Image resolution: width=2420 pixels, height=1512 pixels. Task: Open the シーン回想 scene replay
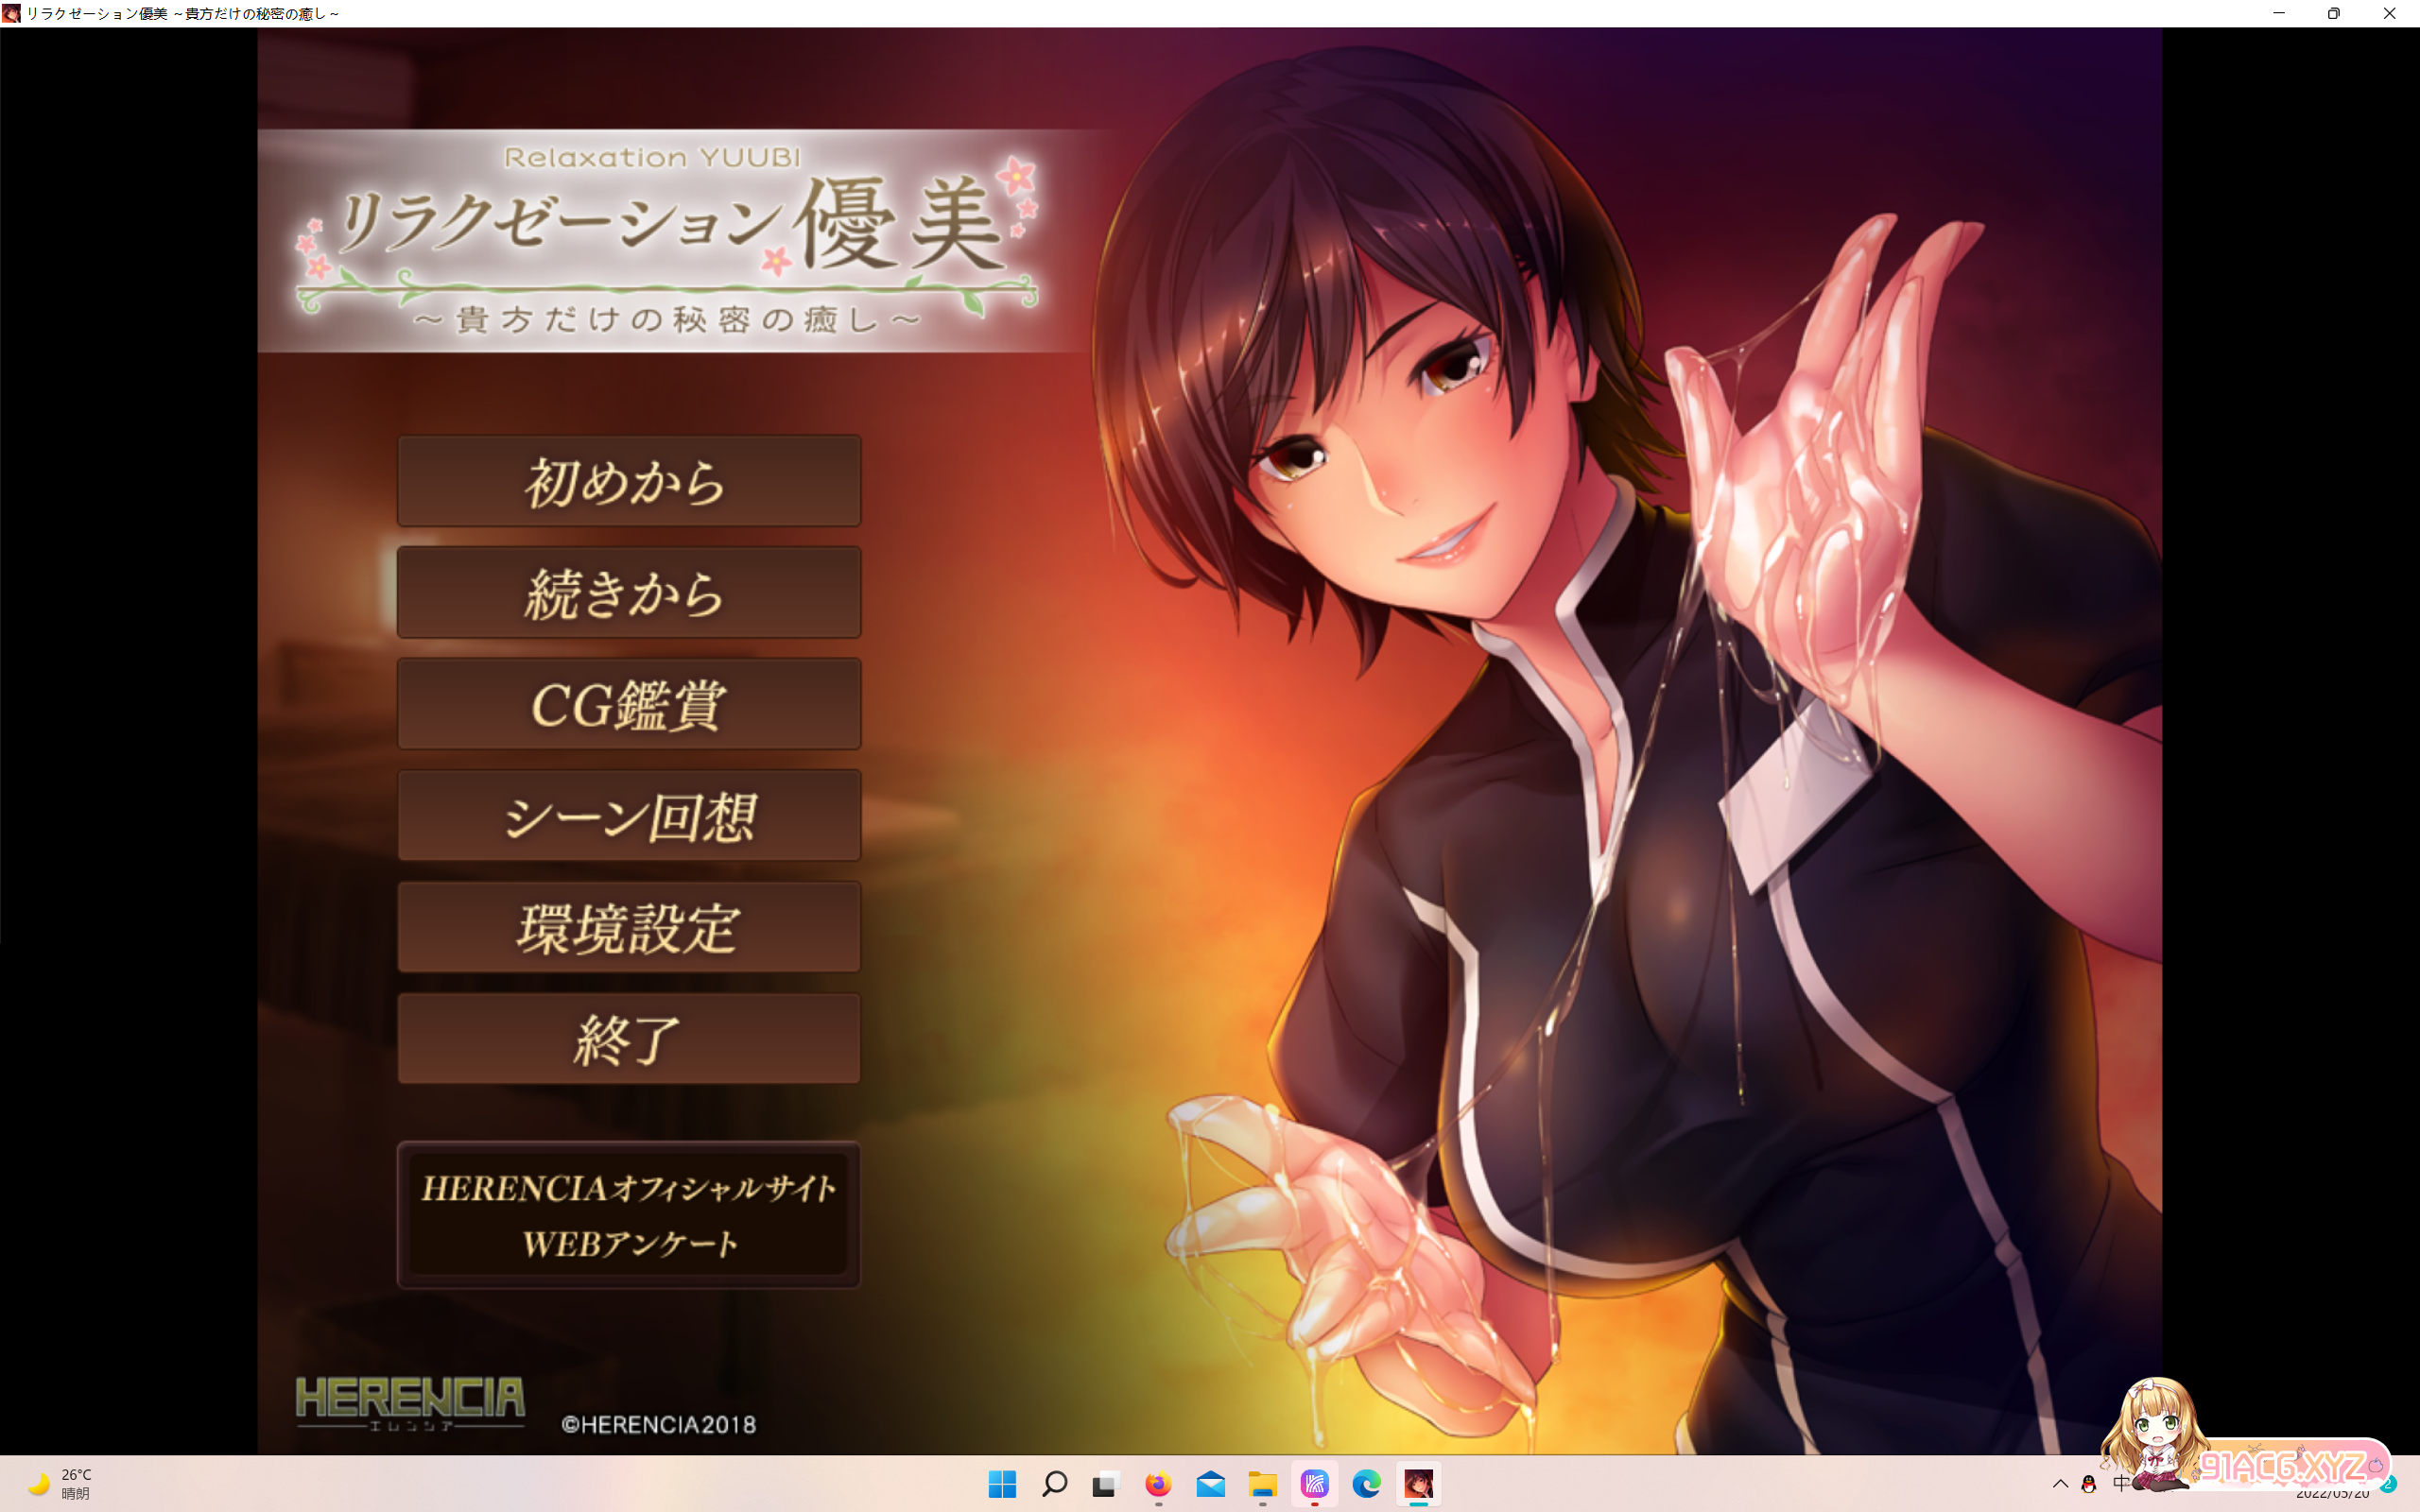click(629, 816)
